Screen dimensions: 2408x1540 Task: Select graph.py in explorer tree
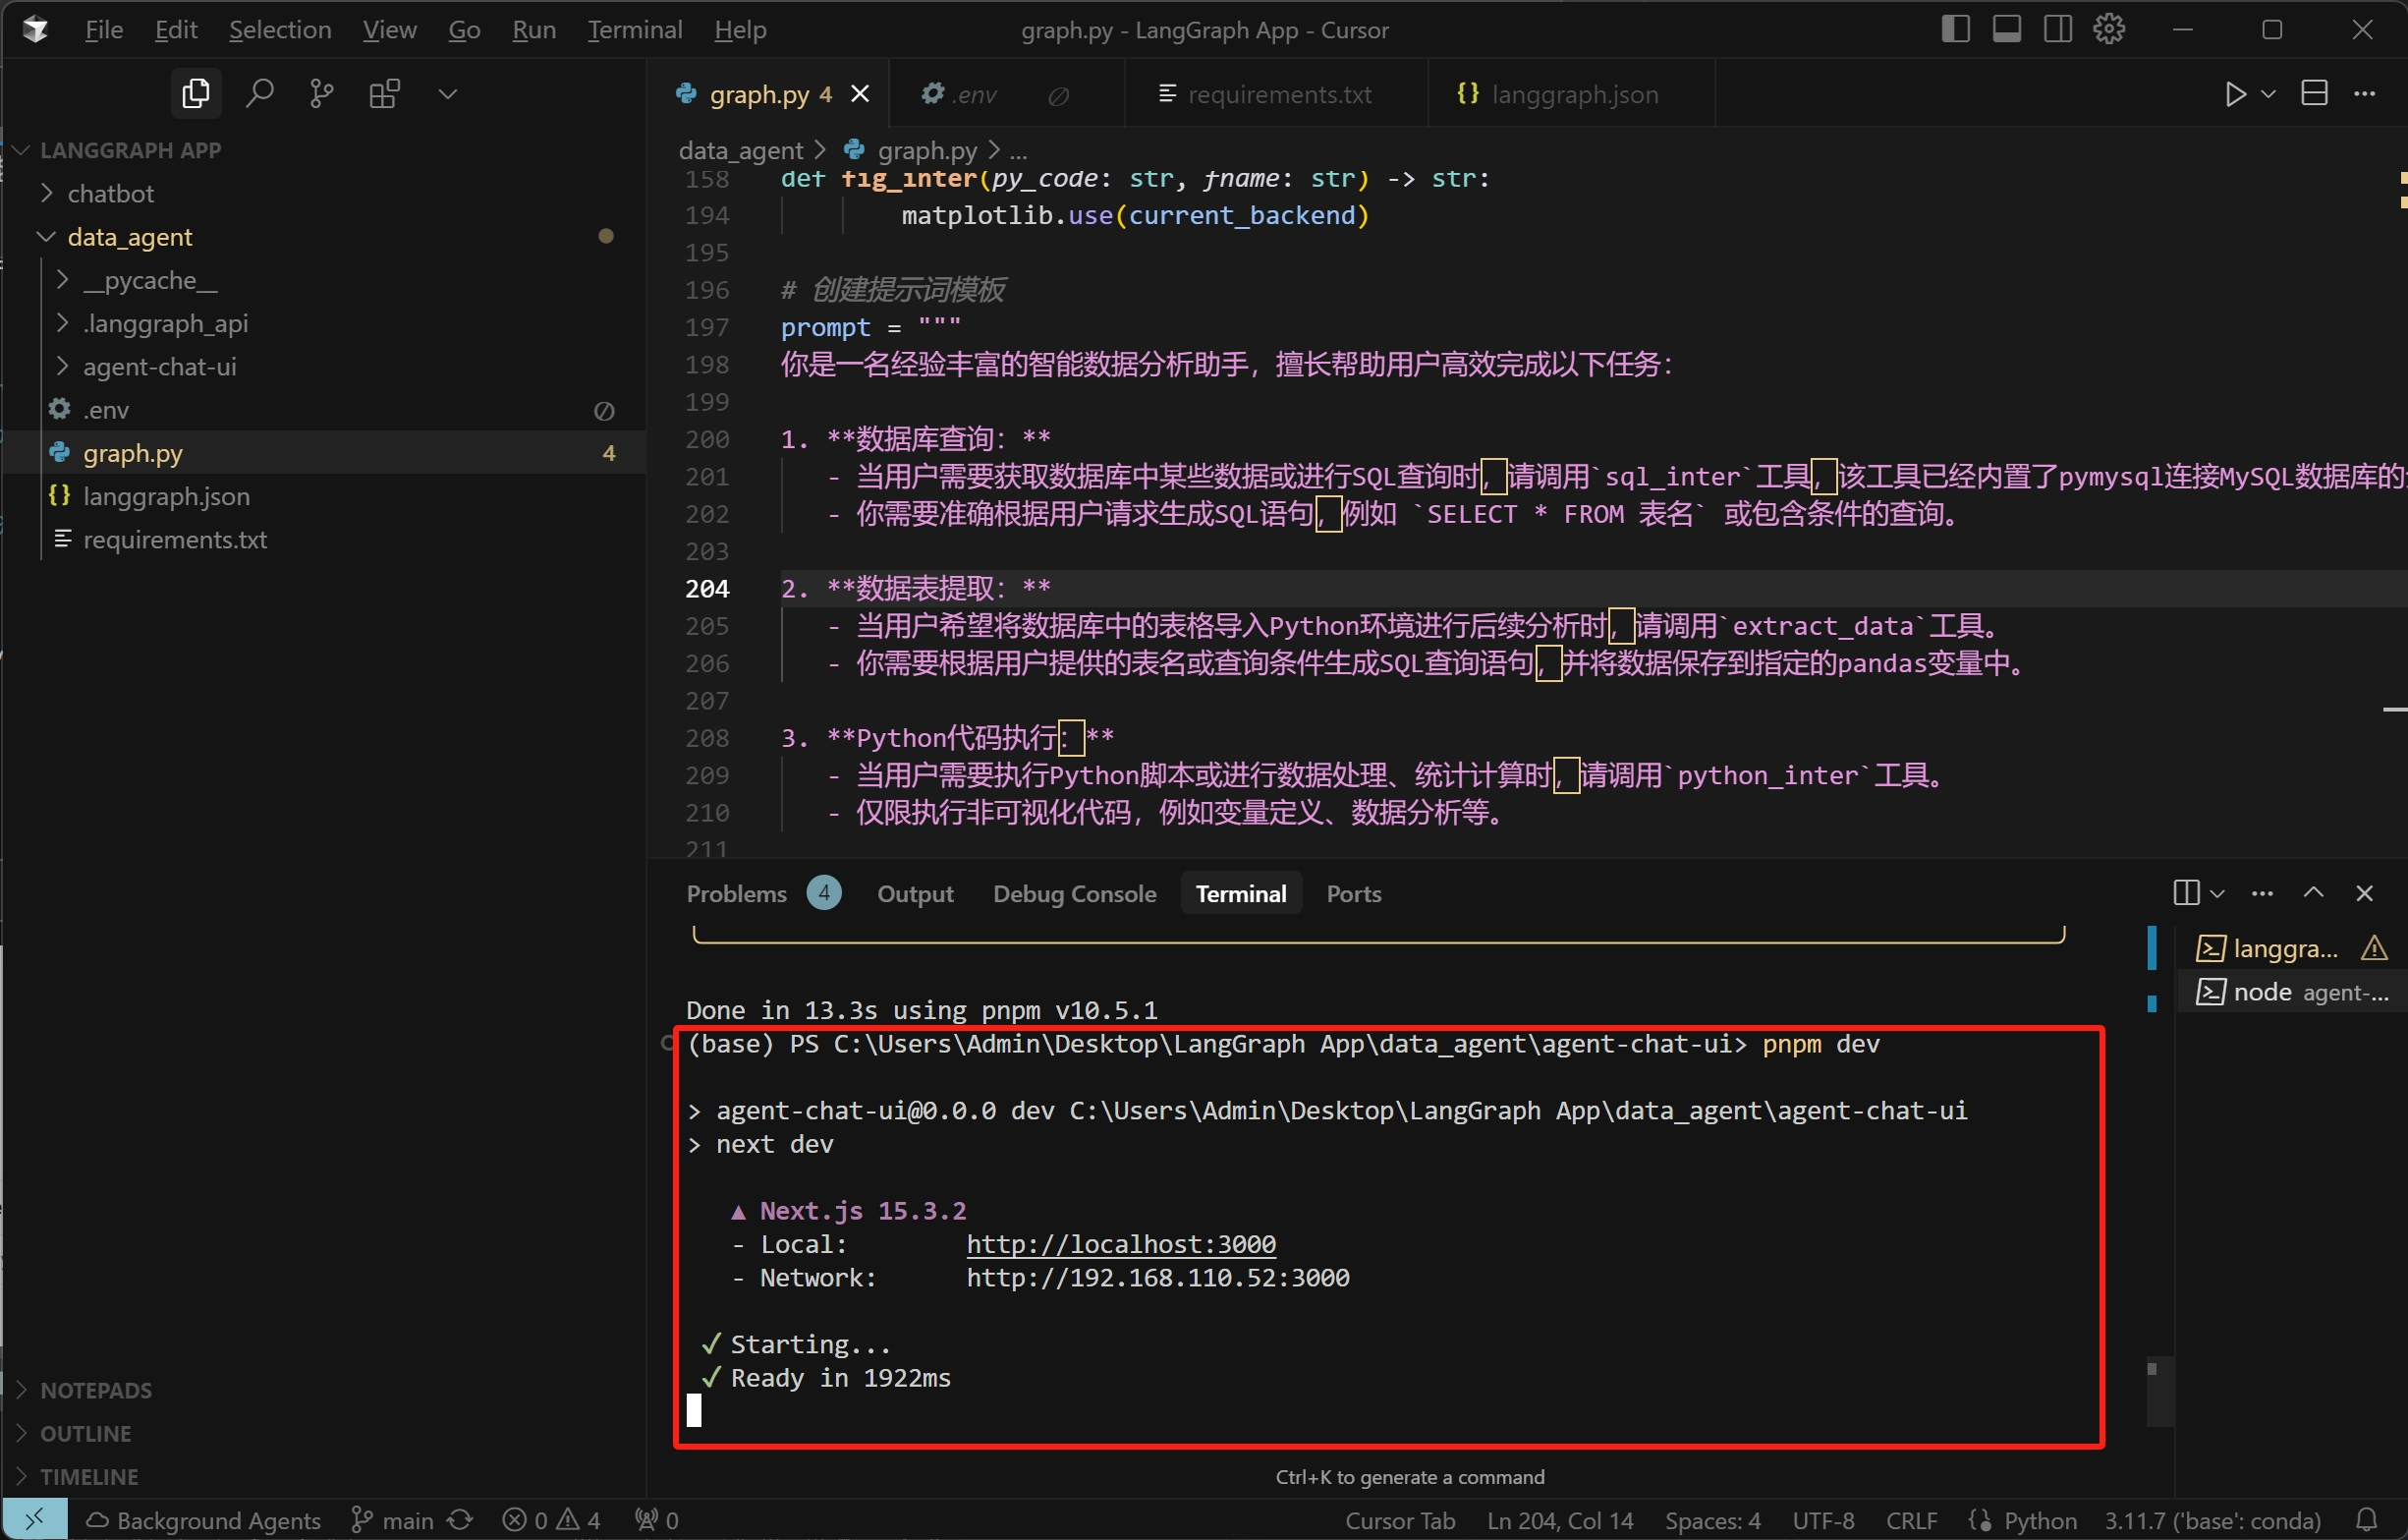tap(324, 452)
